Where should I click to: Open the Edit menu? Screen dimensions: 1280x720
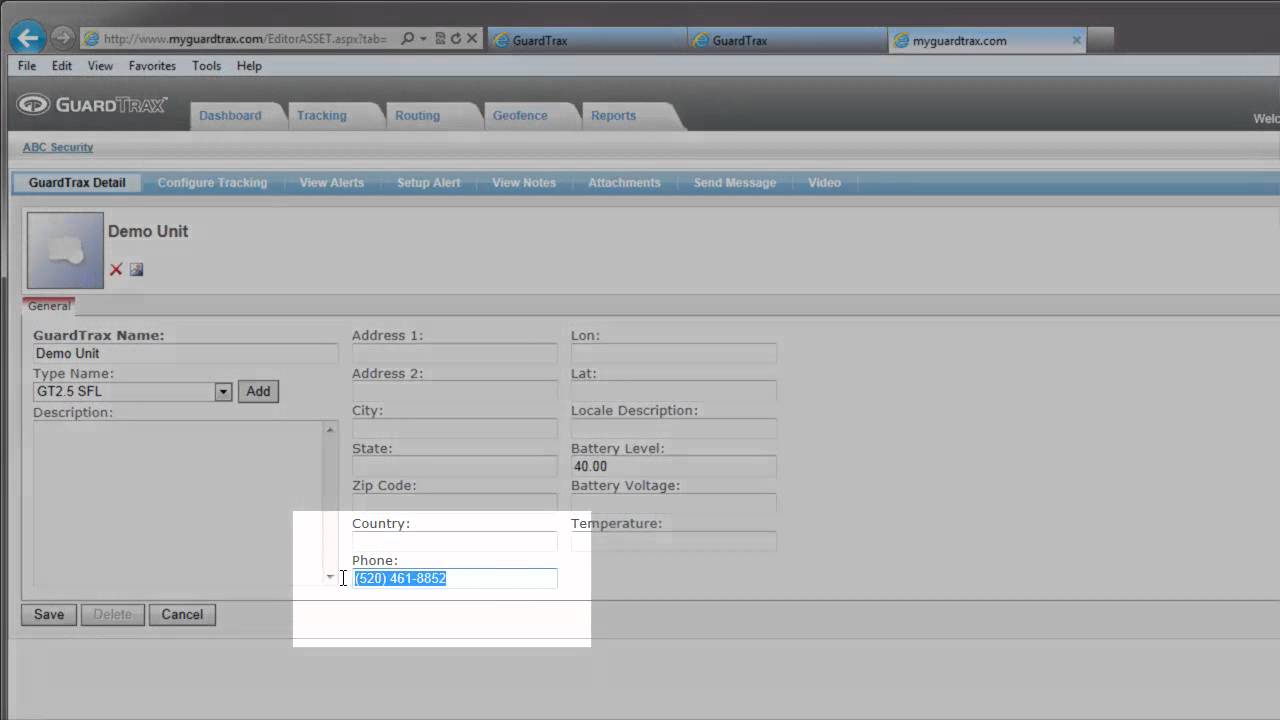tap(62, 66)
